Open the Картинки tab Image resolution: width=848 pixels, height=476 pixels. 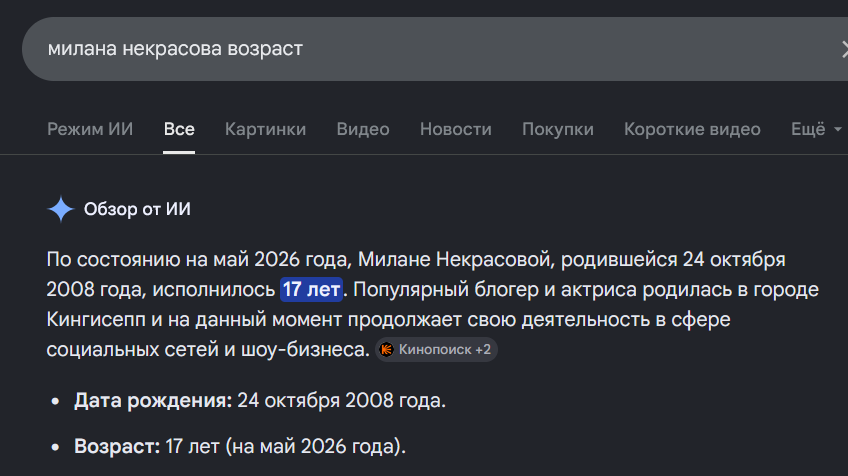tap(266, 129)
